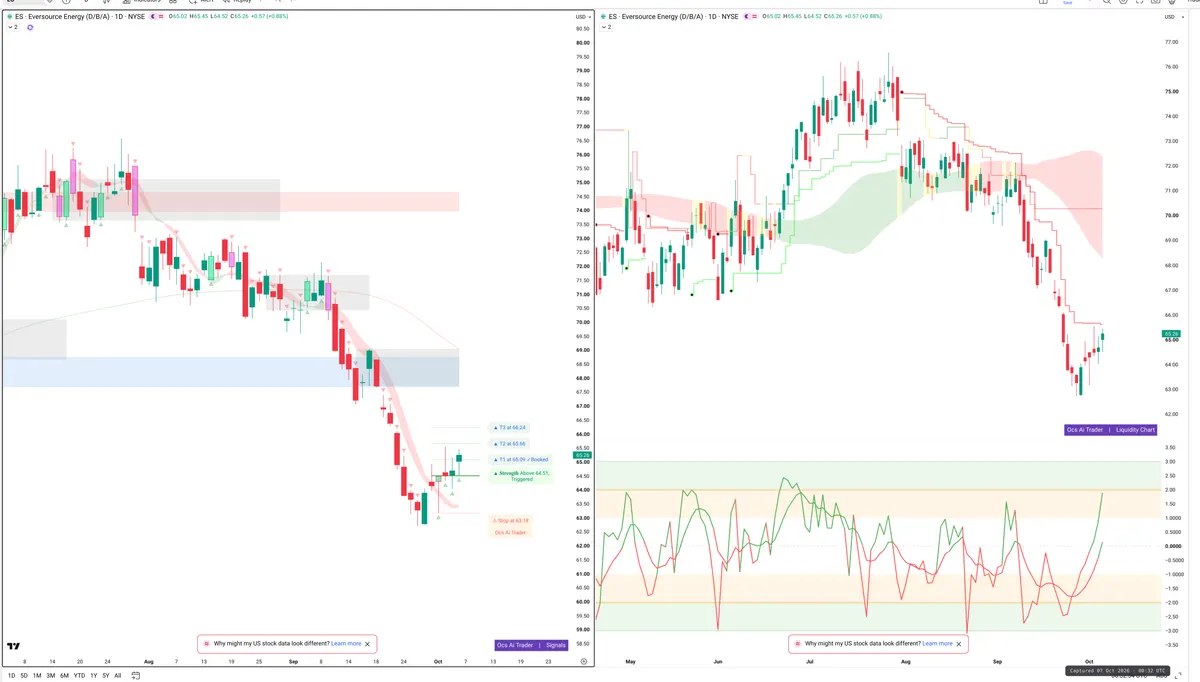Click the Ocs Ai Trader Signals badge

point(531,645)
